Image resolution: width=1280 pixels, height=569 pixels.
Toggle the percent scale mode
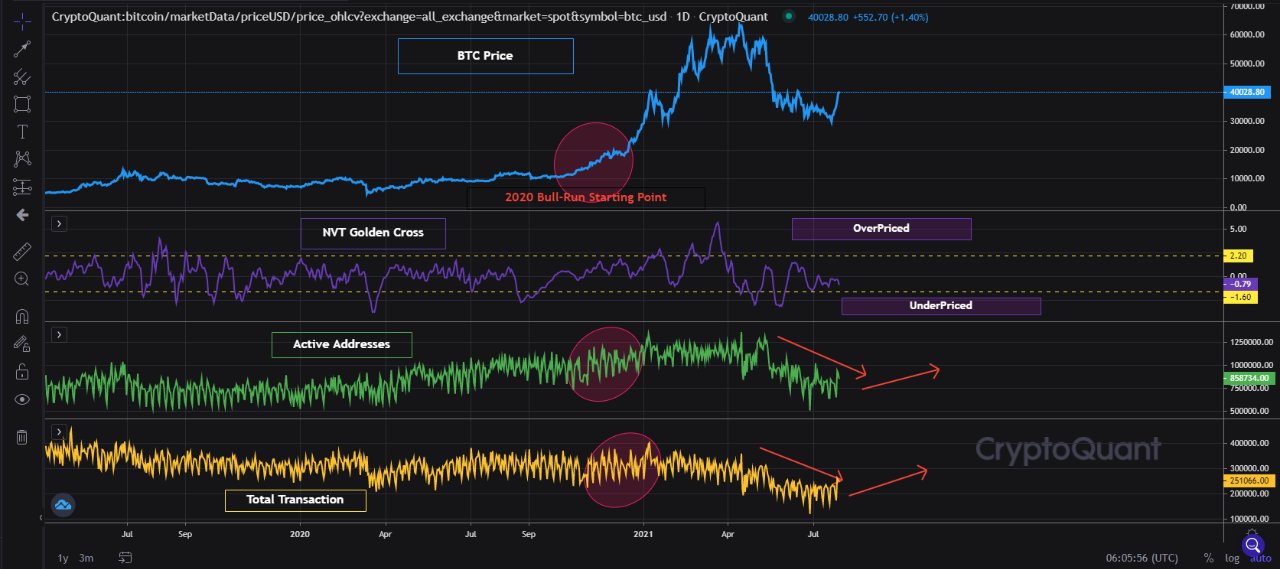[1209, 558]
